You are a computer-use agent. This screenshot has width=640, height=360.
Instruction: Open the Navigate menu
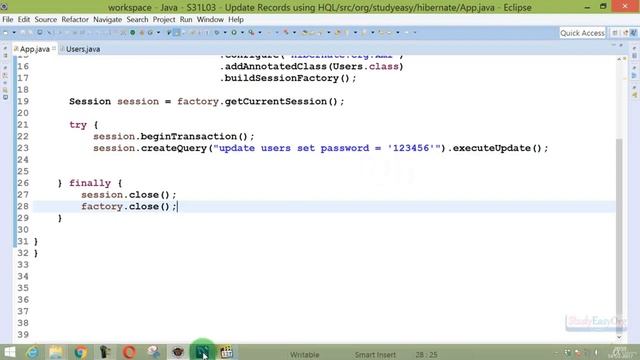click(107, 20)
